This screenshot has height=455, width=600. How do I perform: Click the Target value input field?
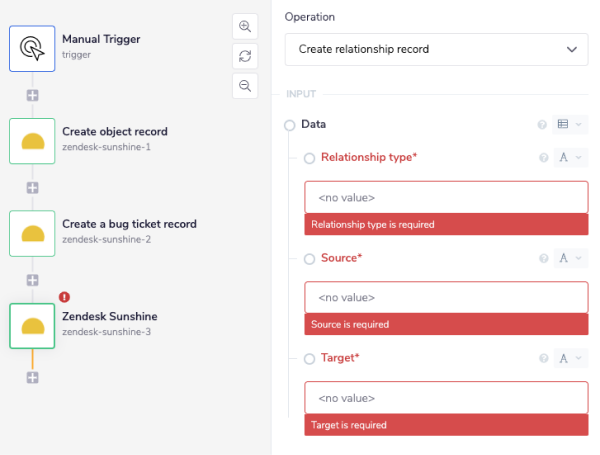click(446, 398)
